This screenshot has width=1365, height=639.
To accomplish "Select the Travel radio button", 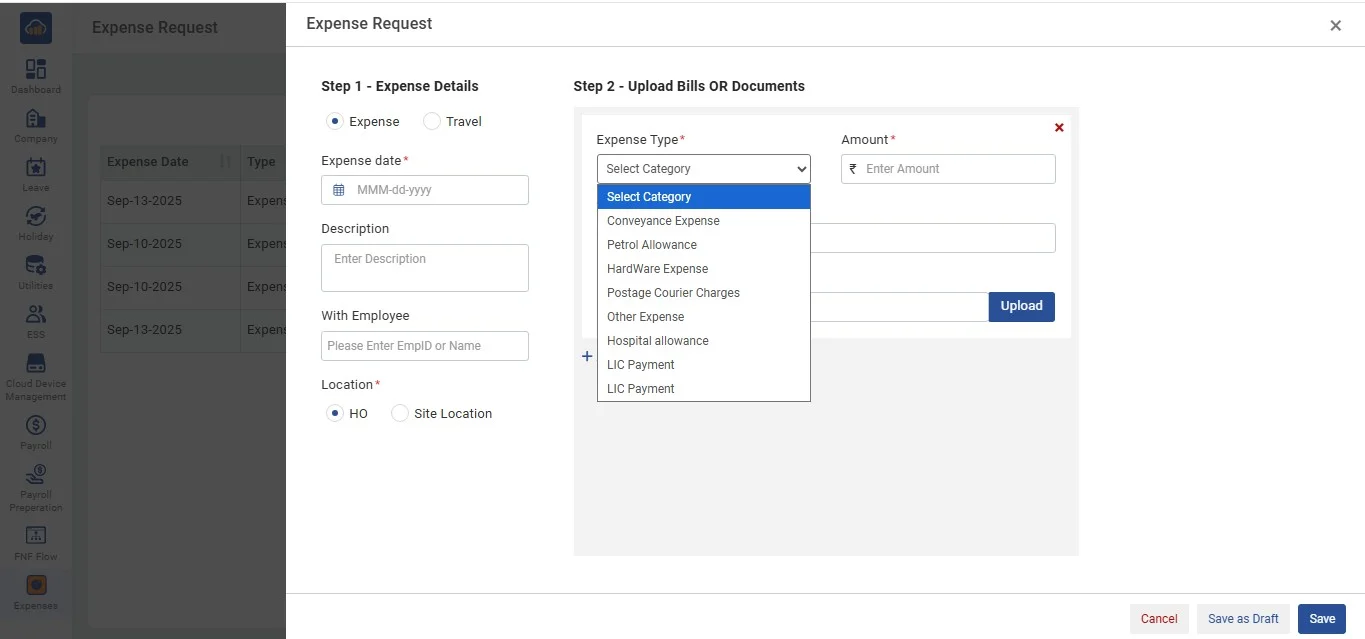I will pos(432,122).
